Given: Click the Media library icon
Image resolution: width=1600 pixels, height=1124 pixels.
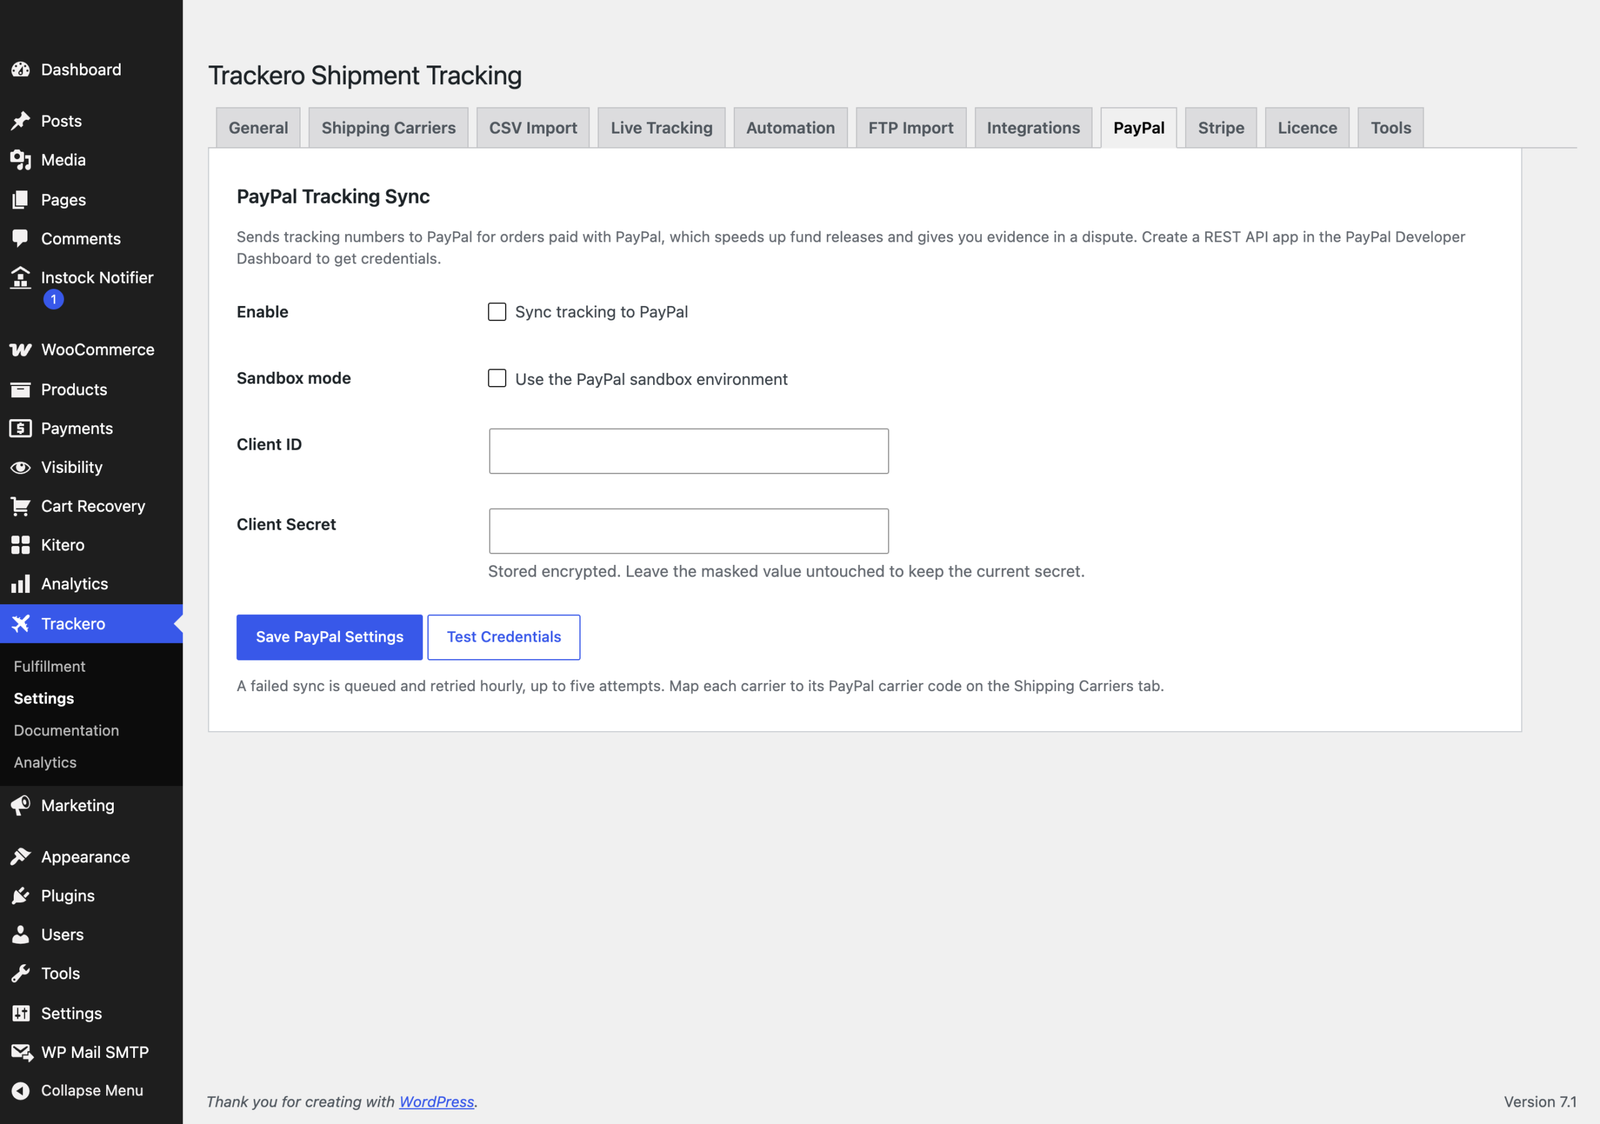Looking at the screenshot, I should 20,160.
